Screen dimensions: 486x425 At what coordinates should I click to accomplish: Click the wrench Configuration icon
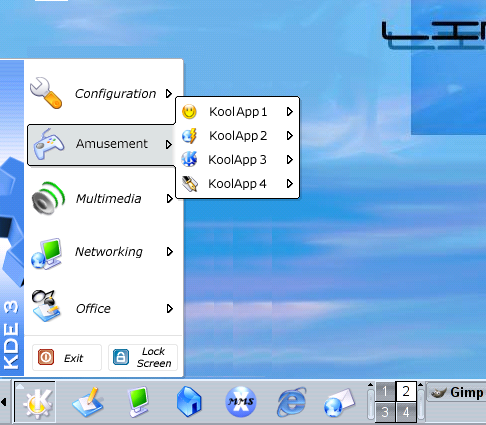[46, 93]
